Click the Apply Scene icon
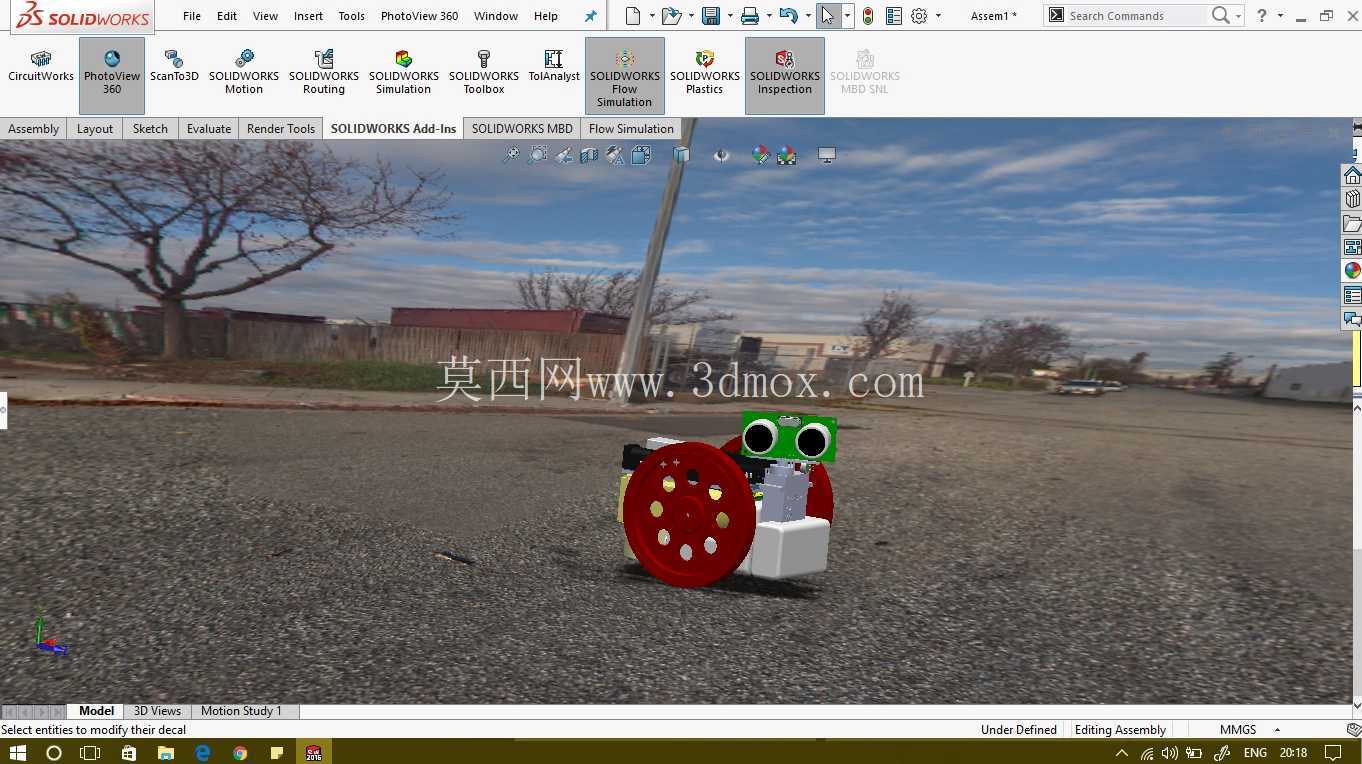The height and width of the screenshot is (764, 1362). tap(787, 155)
